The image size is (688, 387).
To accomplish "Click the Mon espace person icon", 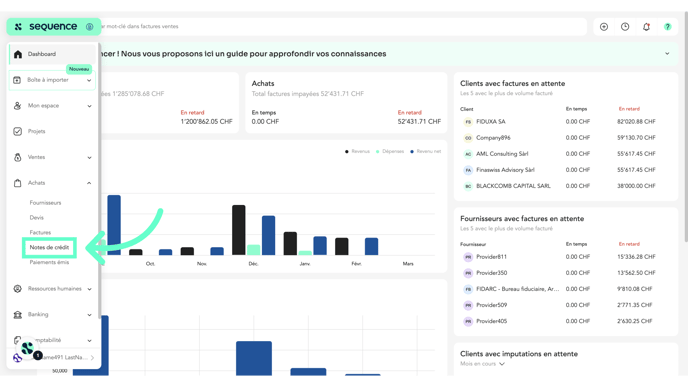I will tap(18, 106).
